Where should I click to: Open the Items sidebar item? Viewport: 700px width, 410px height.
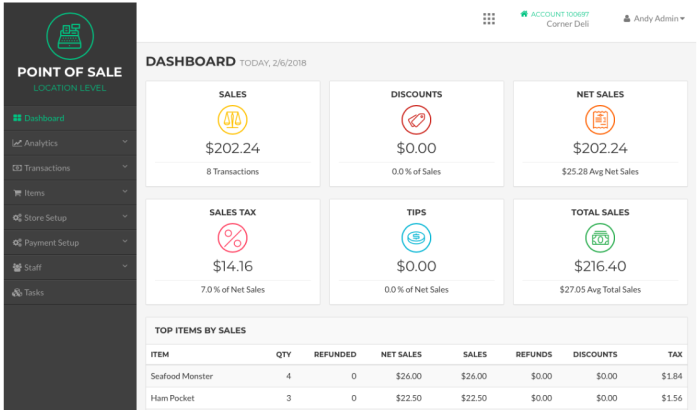coord(70,193)
